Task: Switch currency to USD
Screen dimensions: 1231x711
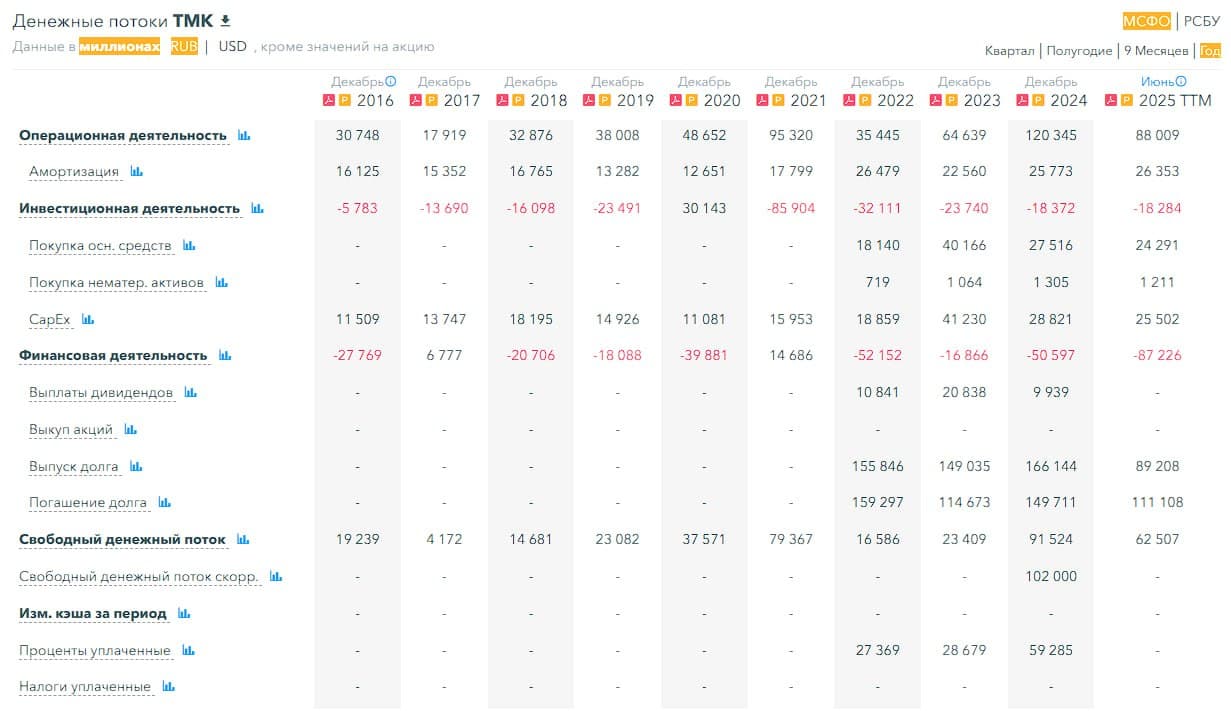Action: pos(232,46)
